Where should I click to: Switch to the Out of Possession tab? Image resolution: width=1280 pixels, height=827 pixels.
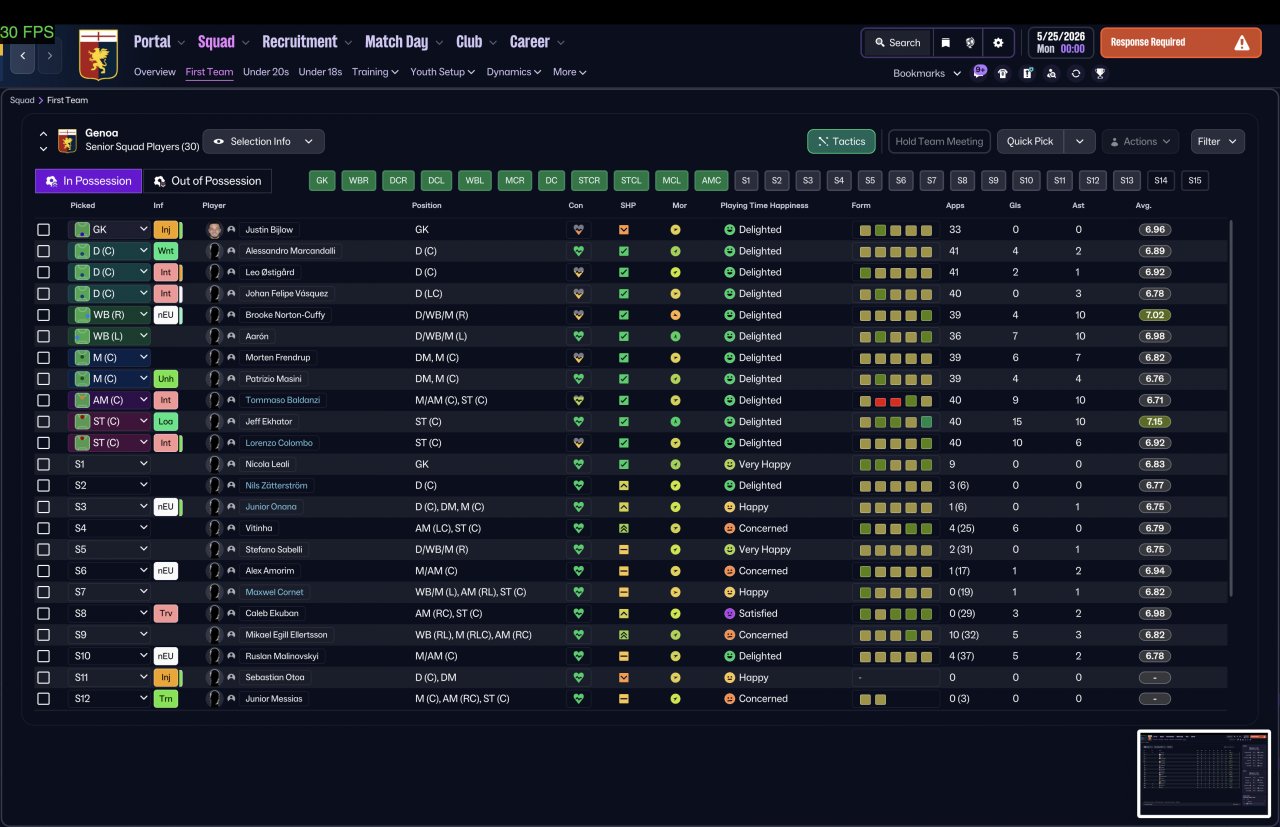(208, 181)
